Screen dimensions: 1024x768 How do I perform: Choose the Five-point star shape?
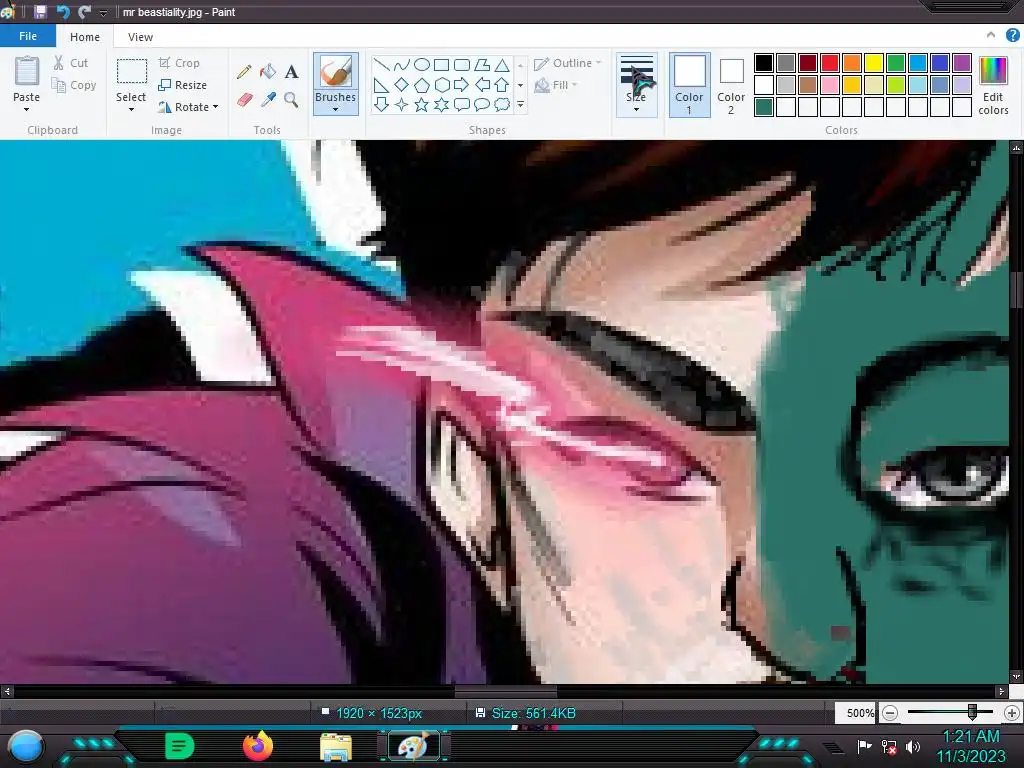point(422,104)
